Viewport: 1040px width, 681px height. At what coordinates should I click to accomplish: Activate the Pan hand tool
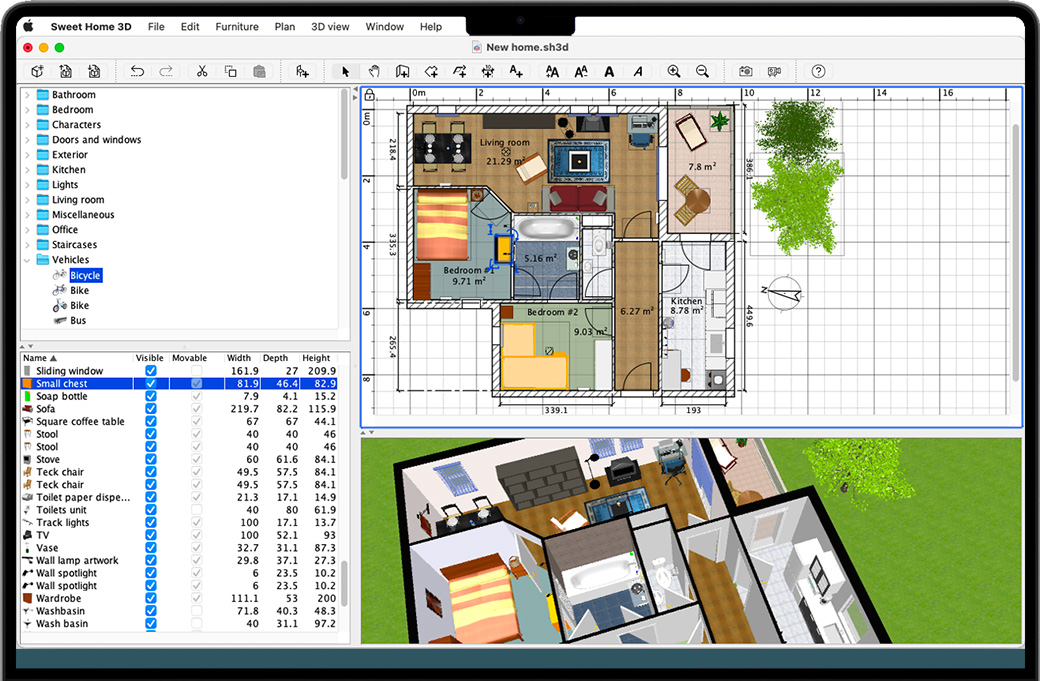374,71
